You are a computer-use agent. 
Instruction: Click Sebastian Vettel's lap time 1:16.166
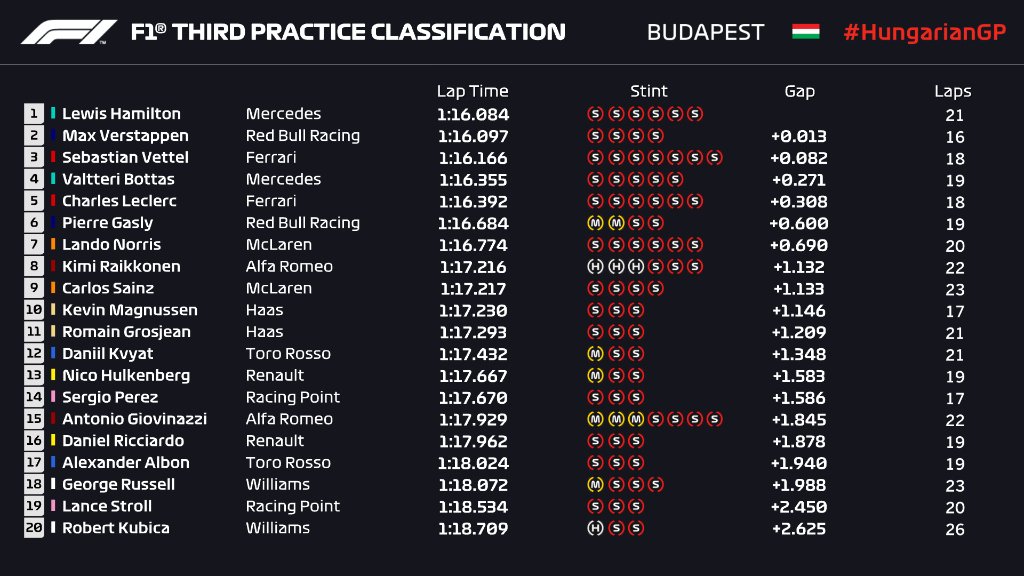472,158
